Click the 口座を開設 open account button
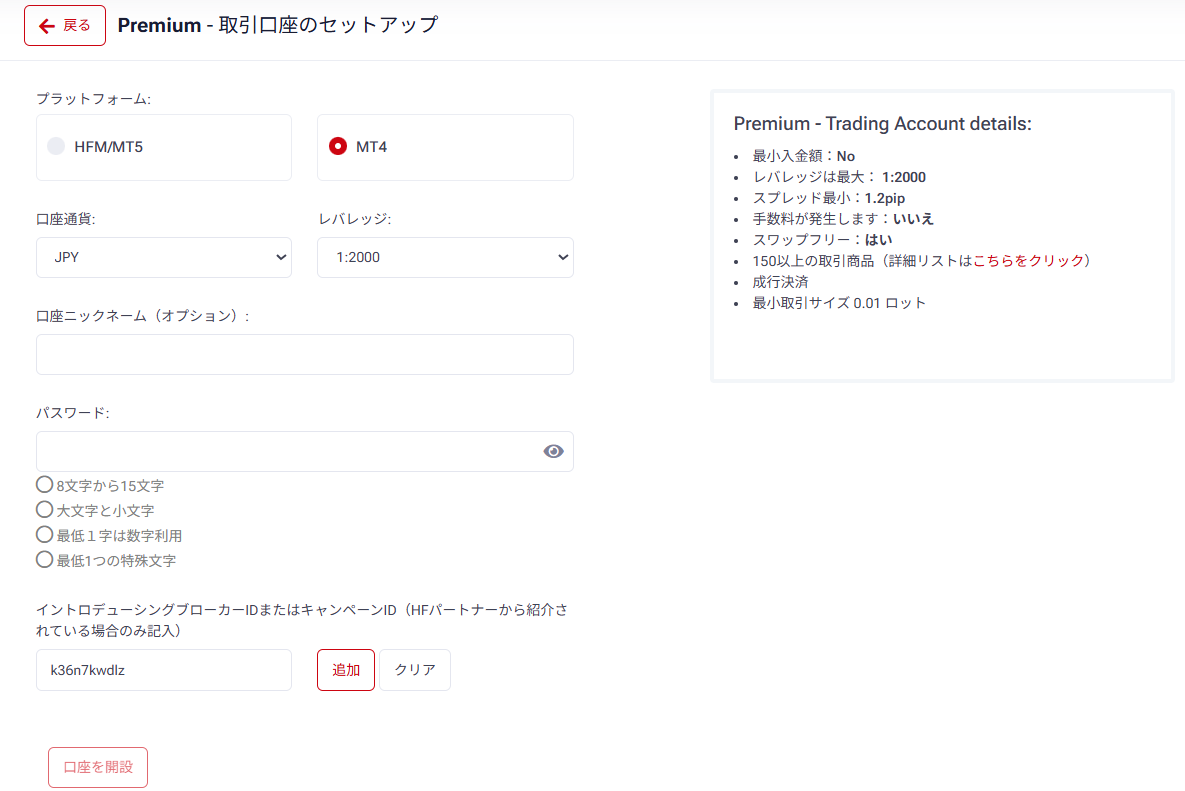Viewport: 1185px width, 791px height. [x=98, y=768]
